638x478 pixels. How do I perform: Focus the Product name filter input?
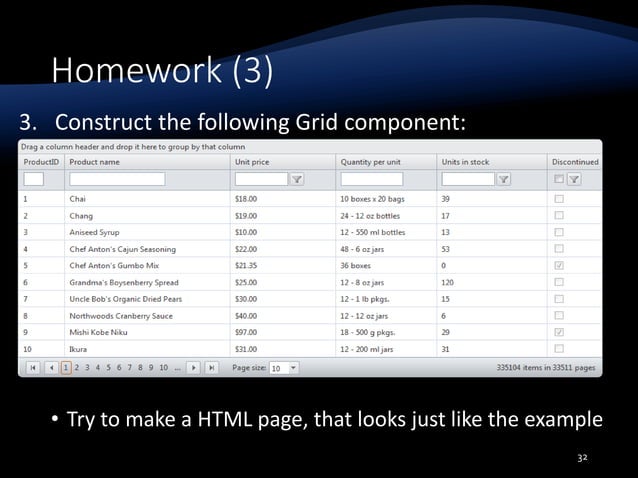click(x=117, y=179)
